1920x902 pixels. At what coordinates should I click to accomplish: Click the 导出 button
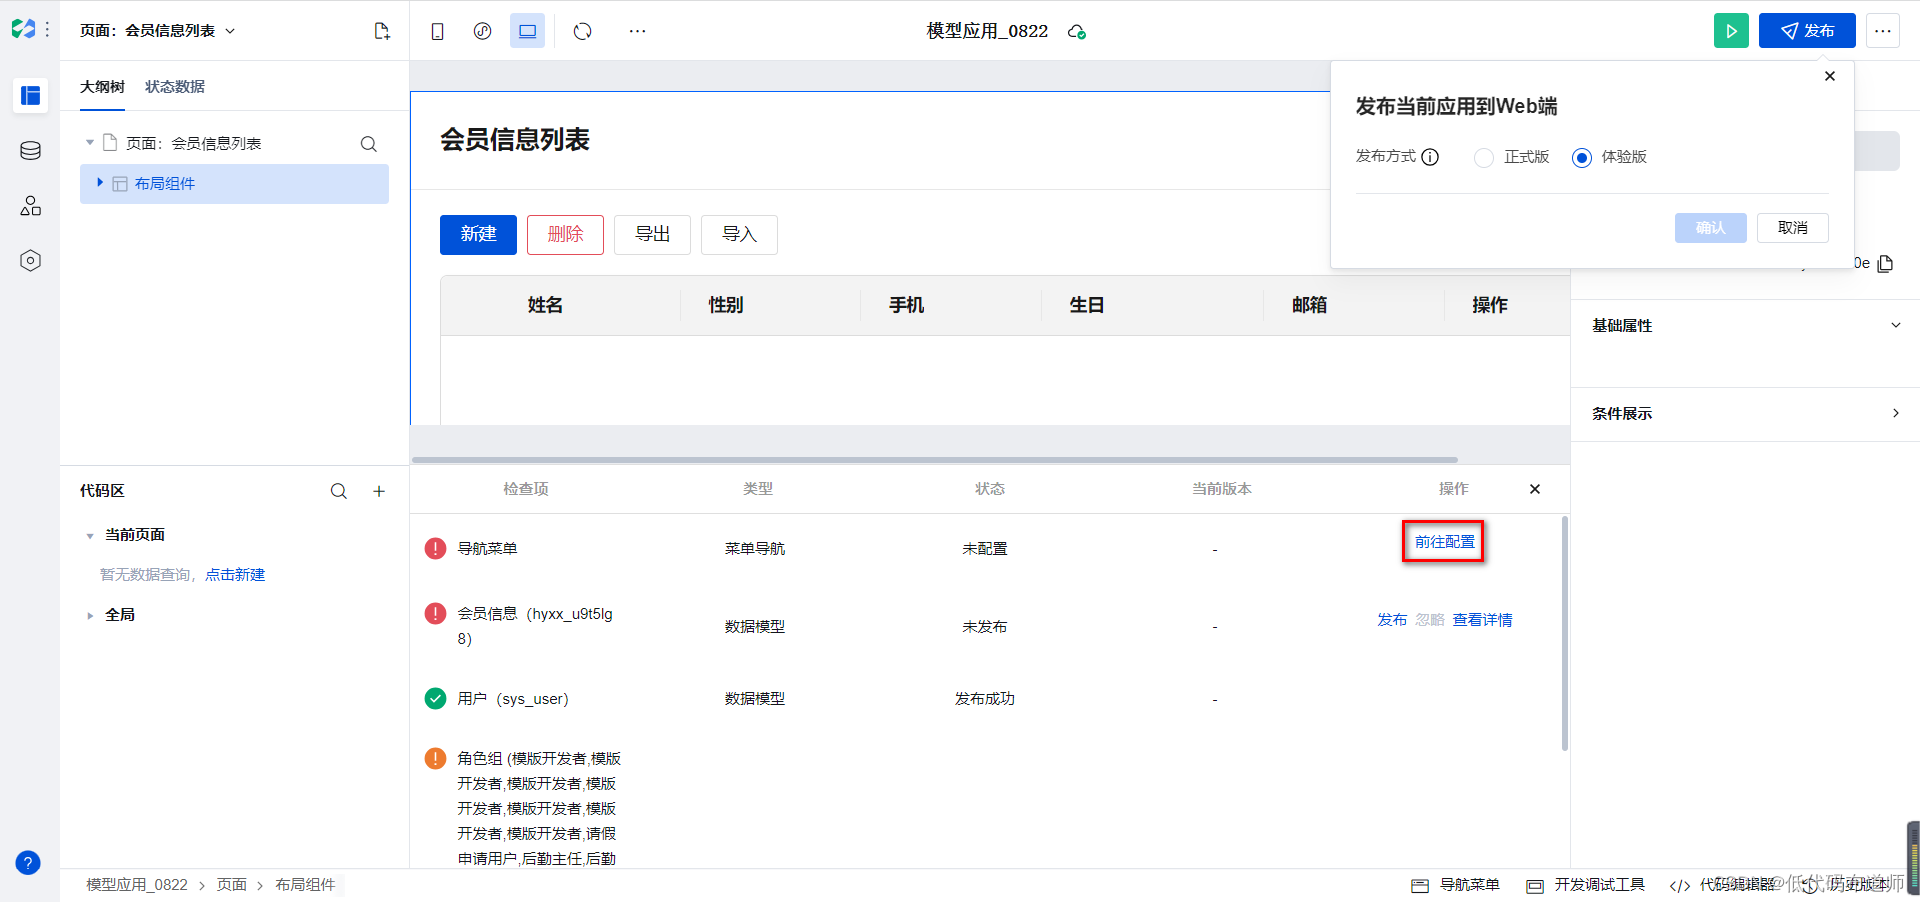[x=652, y=235]
